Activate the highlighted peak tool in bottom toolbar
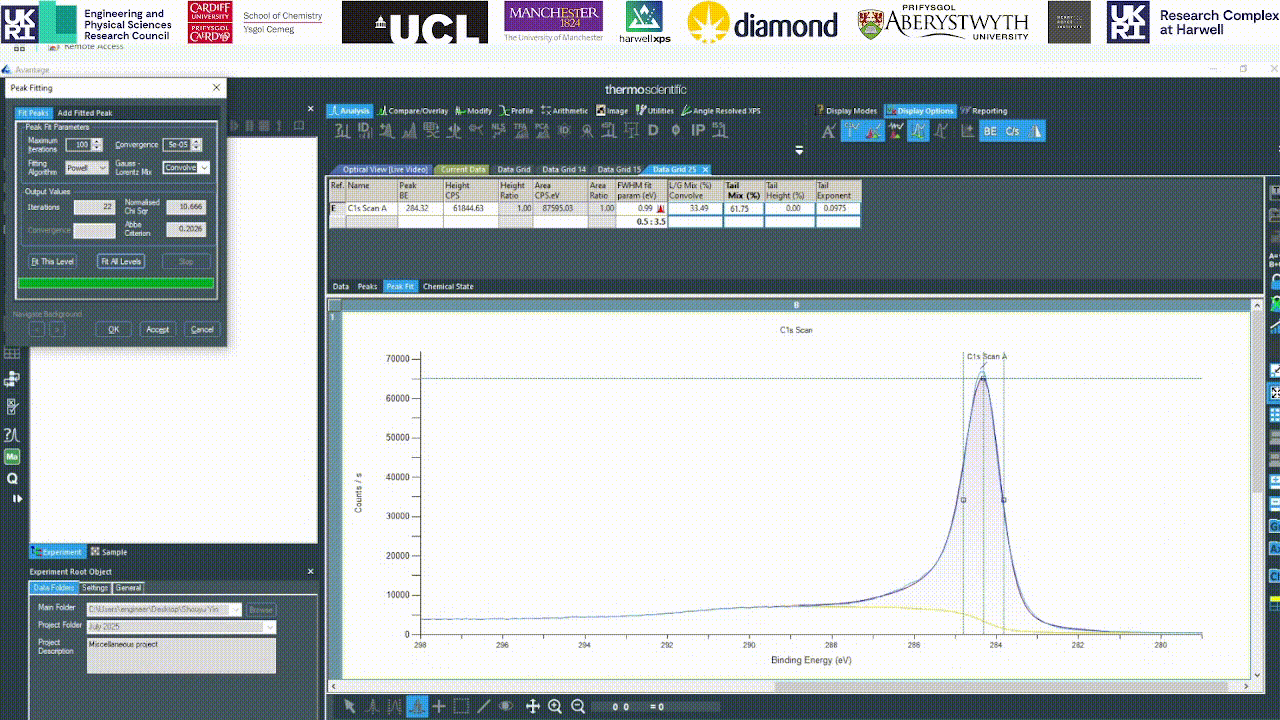The width and height of the screenshot is (1280, 720). tap(417, 706)
